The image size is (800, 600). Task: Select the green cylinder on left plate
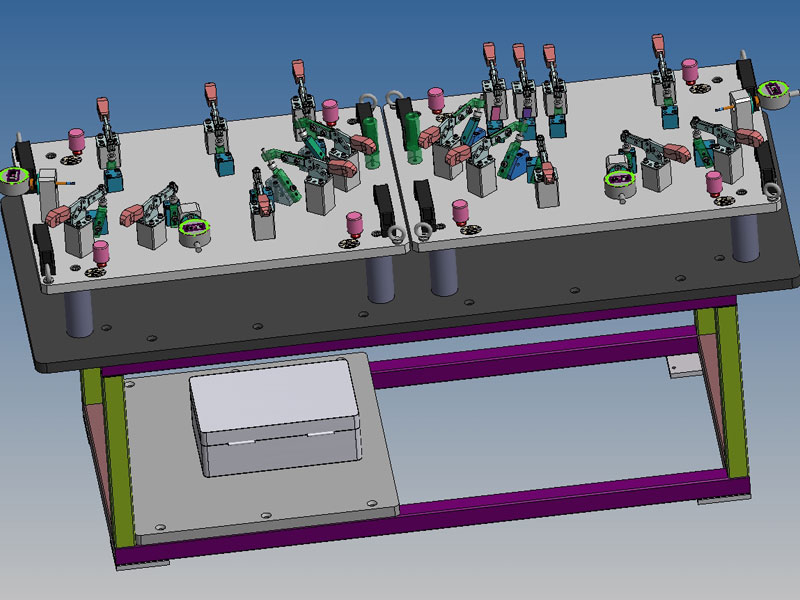point(371,142)
